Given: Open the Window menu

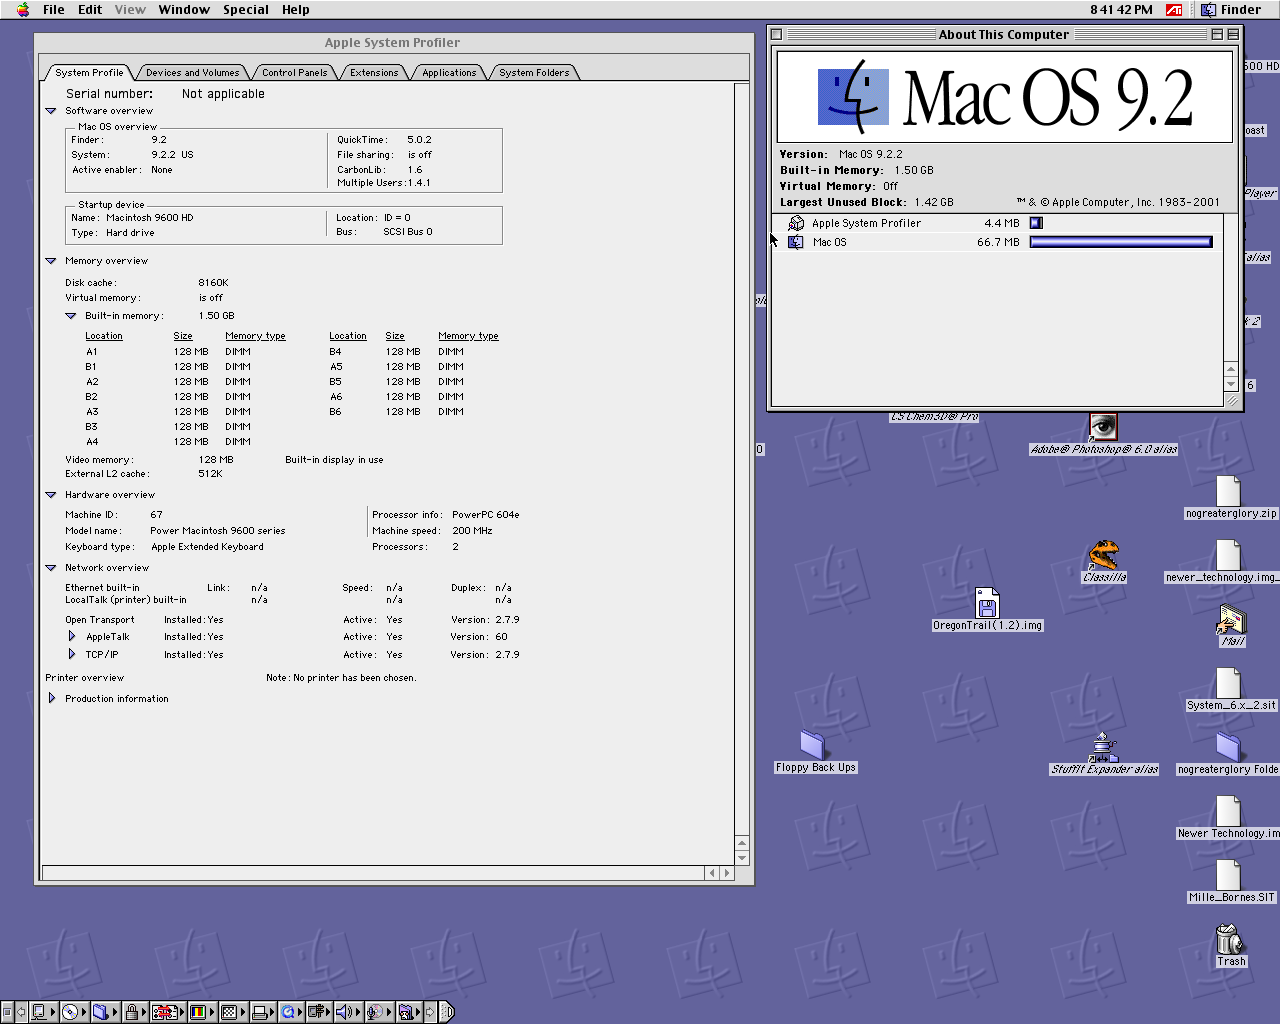Looking at the screenshot, I should [x=184, y=10].
